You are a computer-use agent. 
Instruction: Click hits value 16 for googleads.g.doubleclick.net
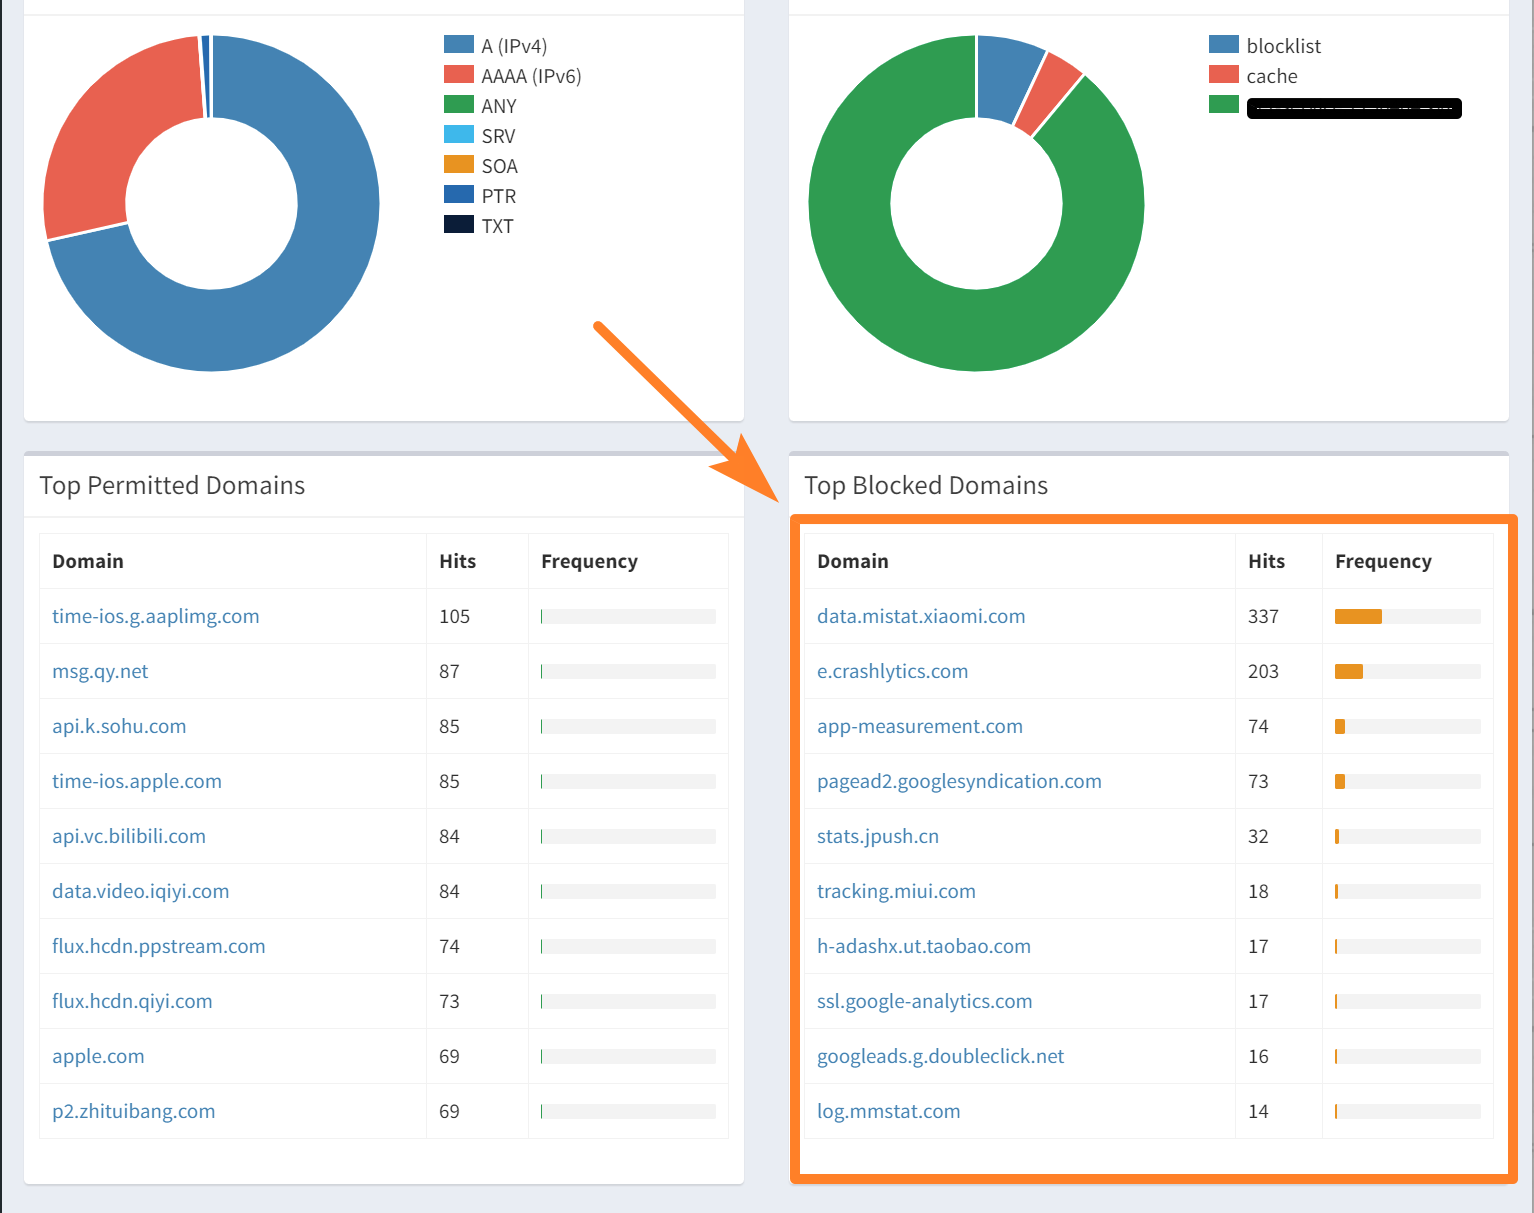coord(1258,1056)
